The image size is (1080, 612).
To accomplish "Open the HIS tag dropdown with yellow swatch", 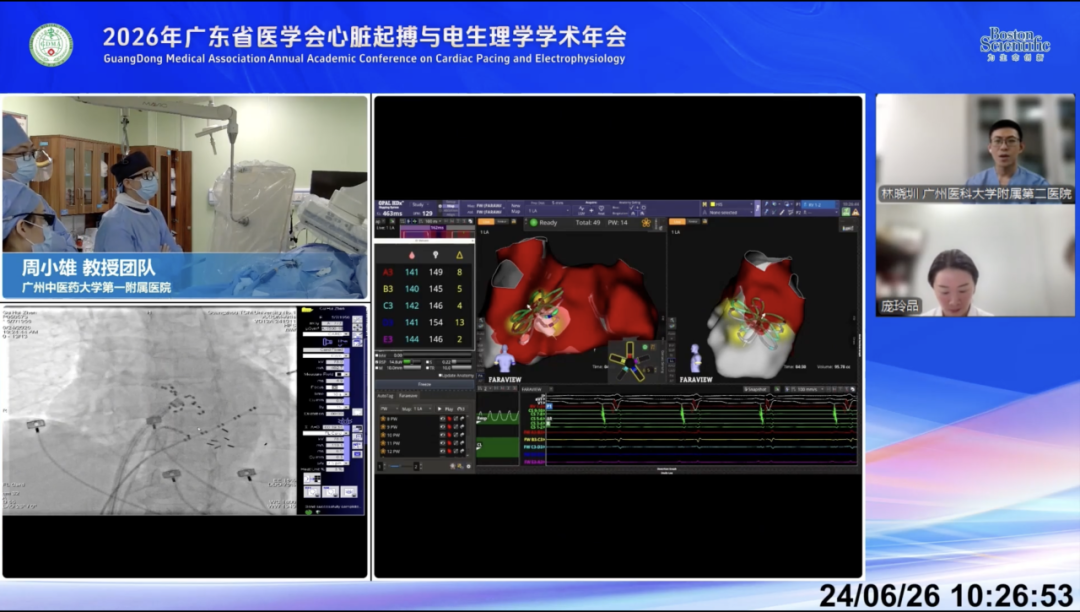I will tap(731, 204).
